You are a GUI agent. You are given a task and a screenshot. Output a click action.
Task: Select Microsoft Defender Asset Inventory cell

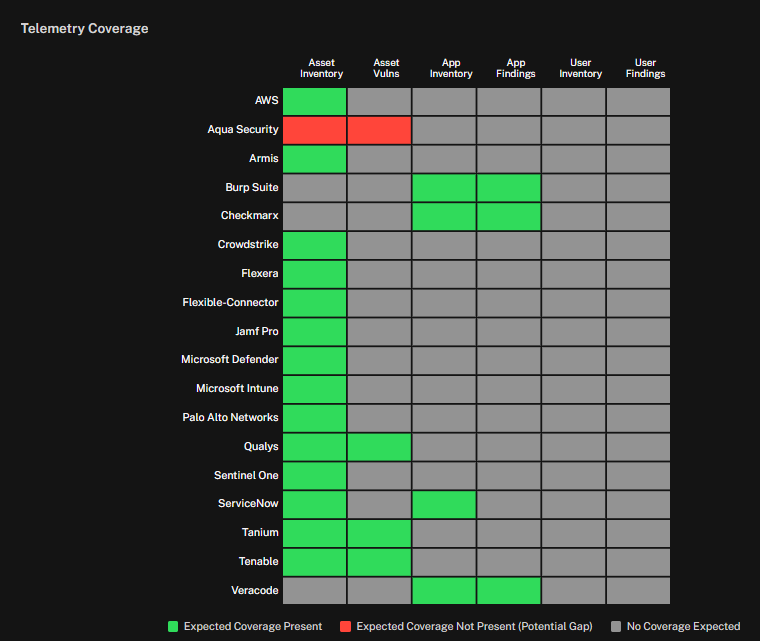tap(315, 360)
